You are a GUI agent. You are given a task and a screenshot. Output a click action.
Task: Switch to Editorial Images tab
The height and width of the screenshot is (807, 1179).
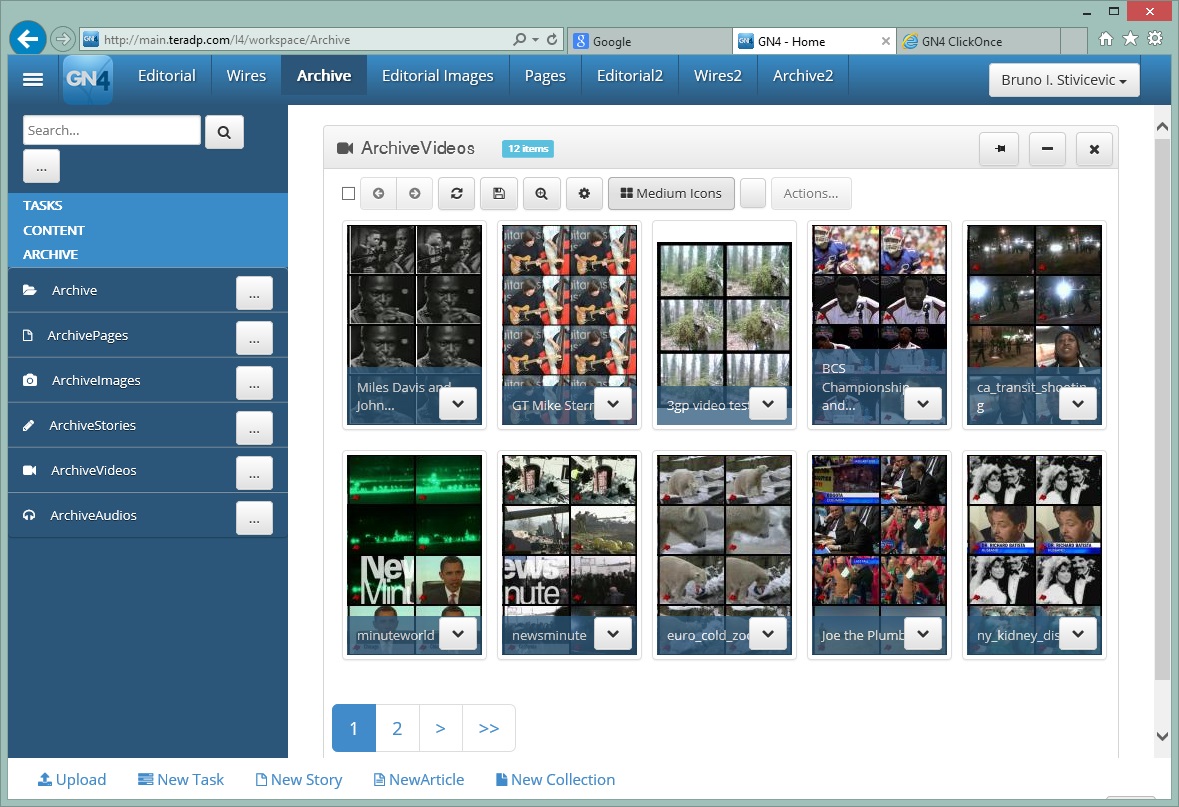click(438, 76)
